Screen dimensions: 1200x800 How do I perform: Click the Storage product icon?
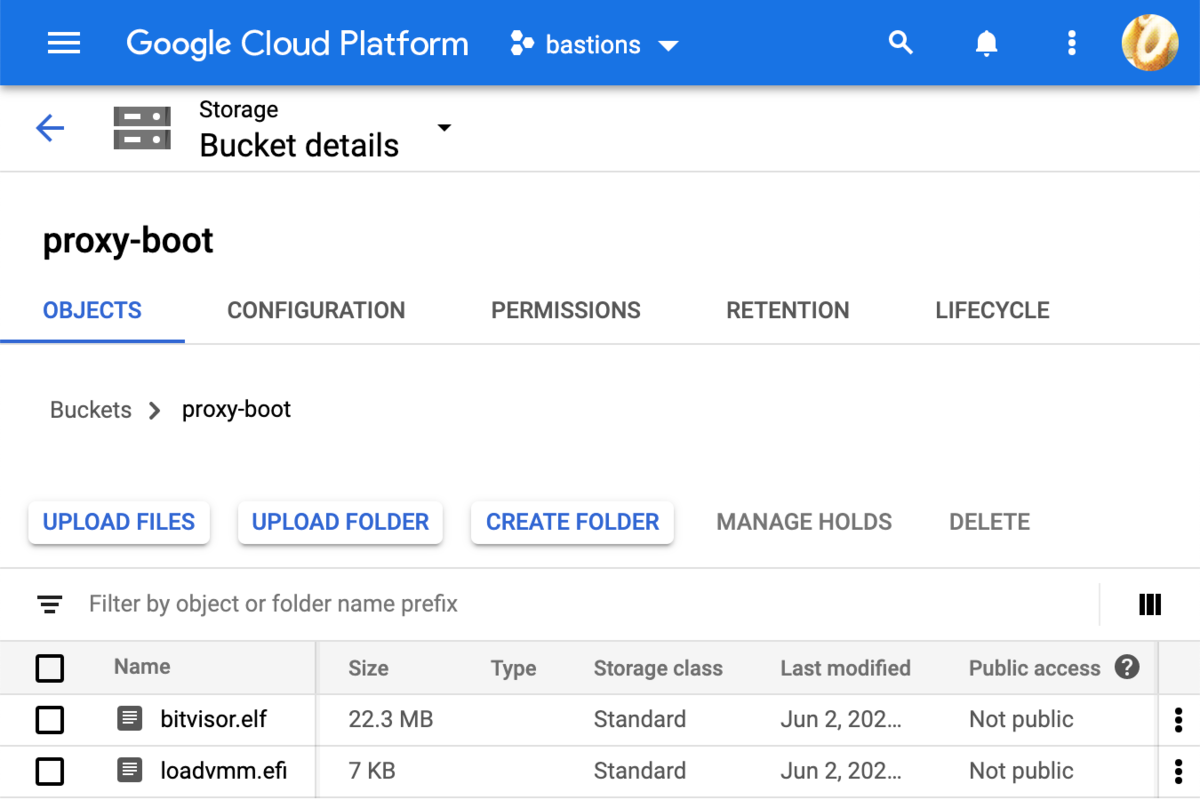(142, 128)
